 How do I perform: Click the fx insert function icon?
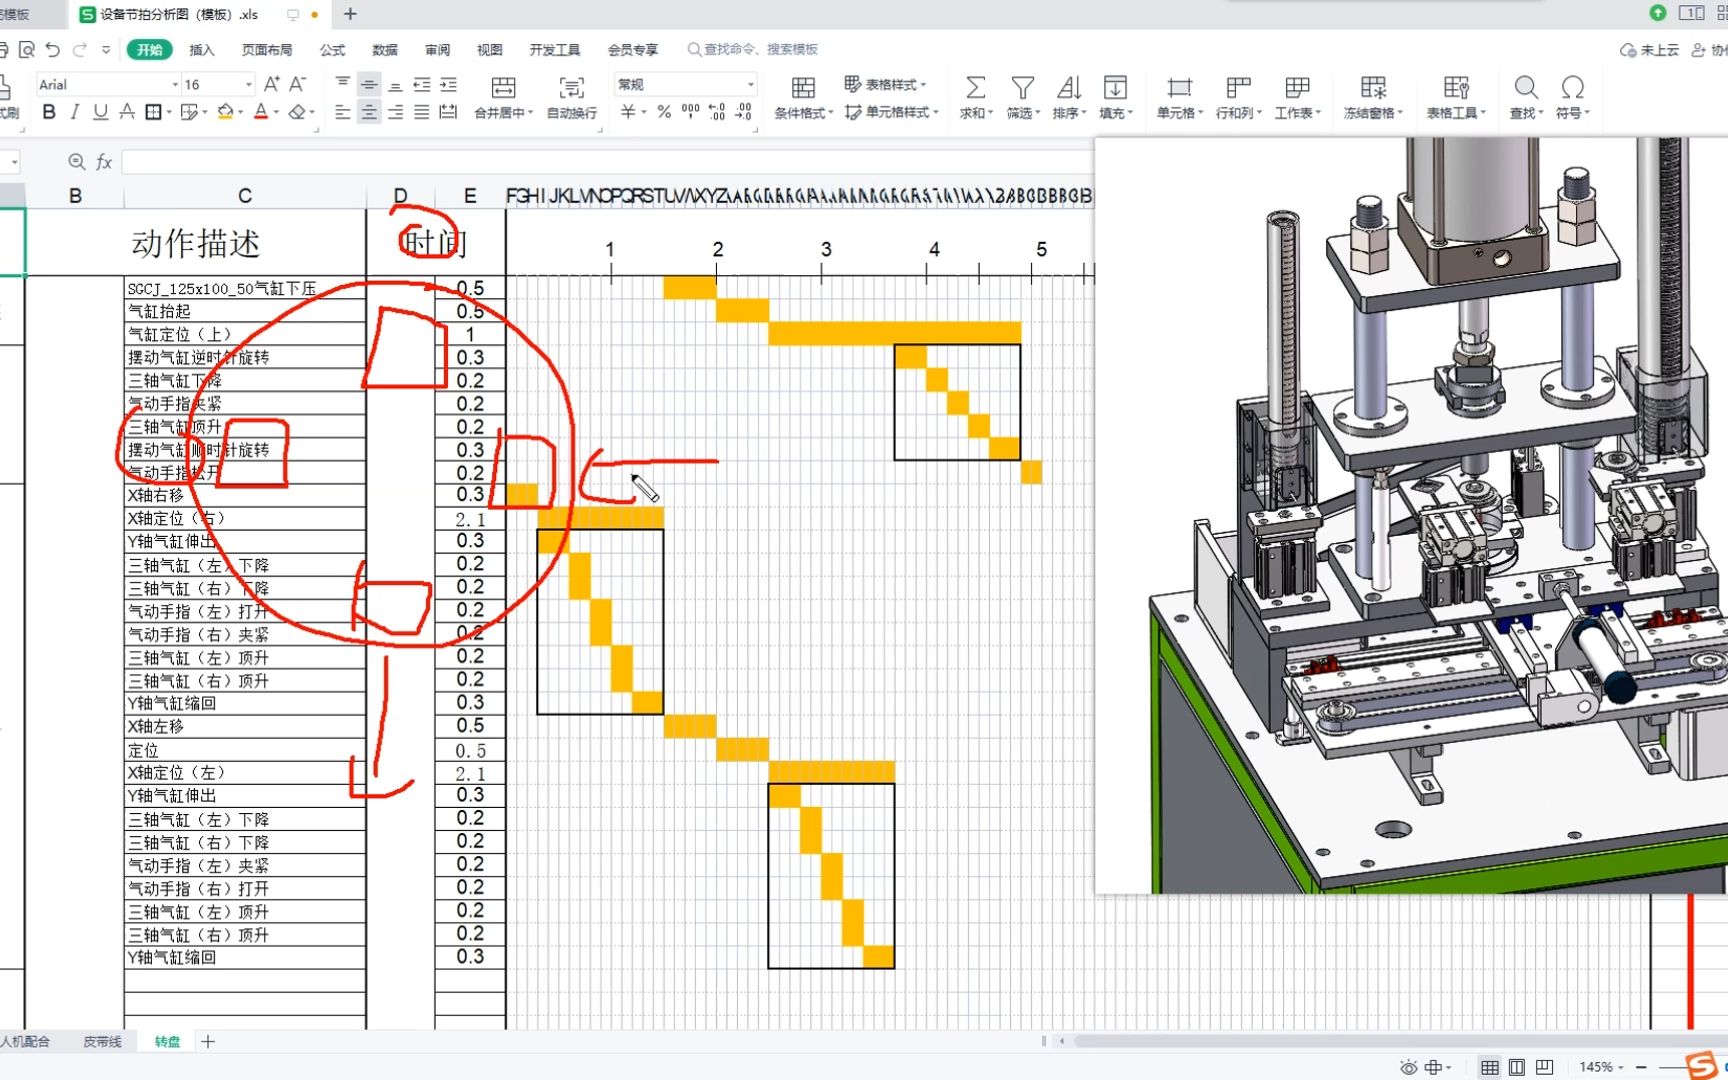tap(104, 162)
